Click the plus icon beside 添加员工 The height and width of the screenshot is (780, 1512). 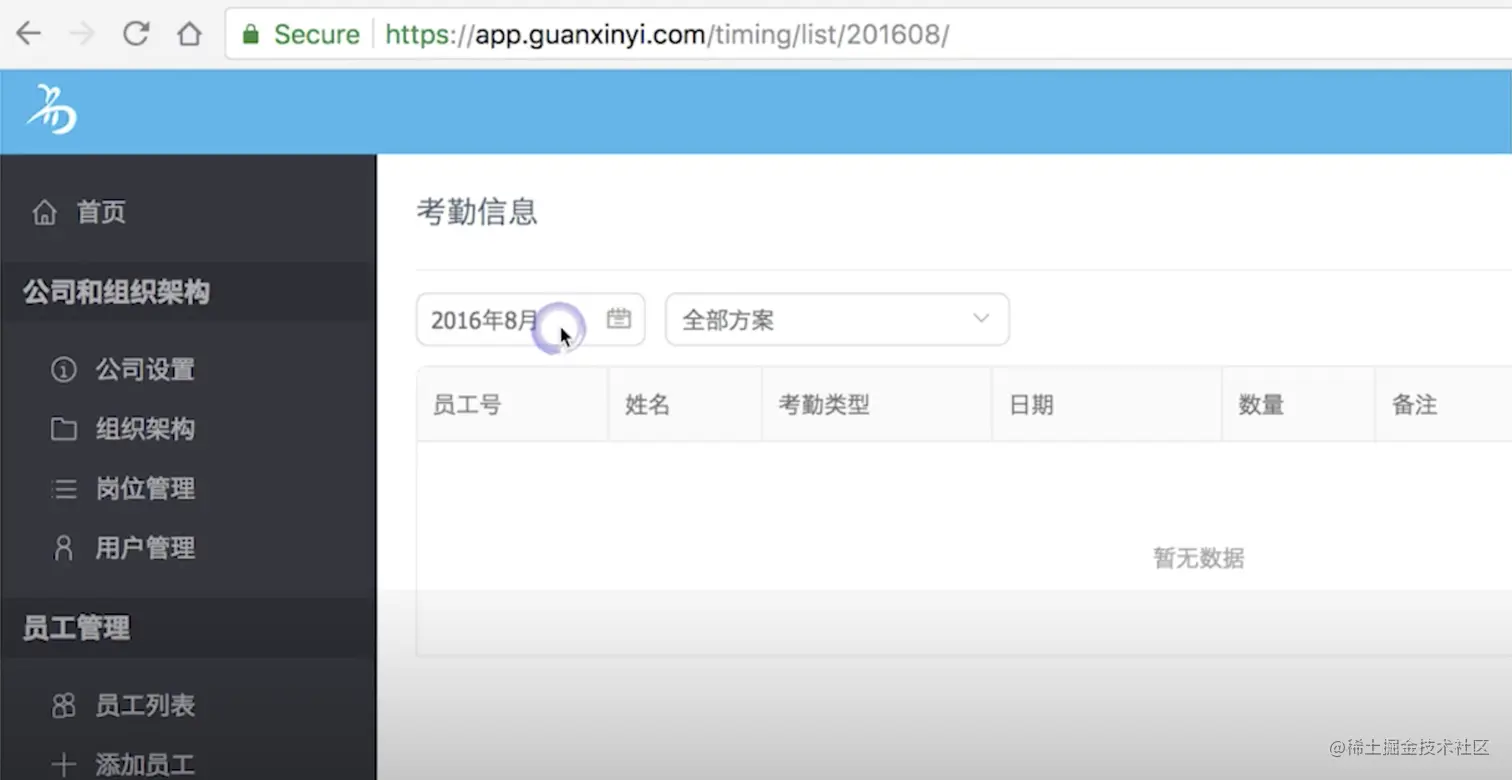pyautogui.click(x=63, y=766)
